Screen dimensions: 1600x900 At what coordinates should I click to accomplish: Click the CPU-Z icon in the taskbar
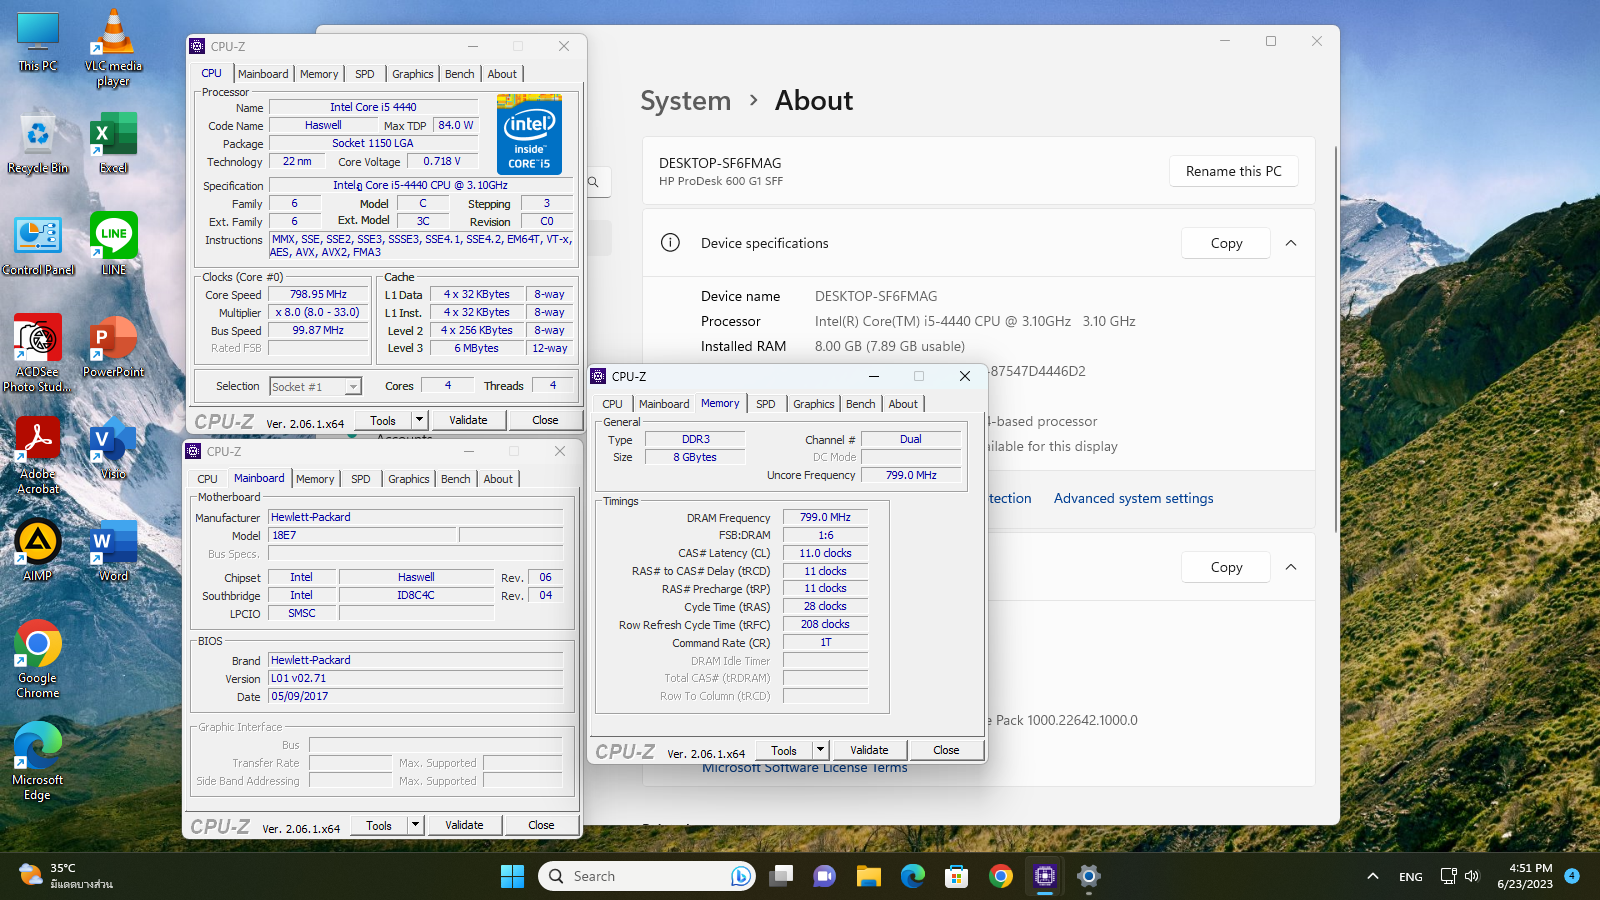tap(1045, 876)
